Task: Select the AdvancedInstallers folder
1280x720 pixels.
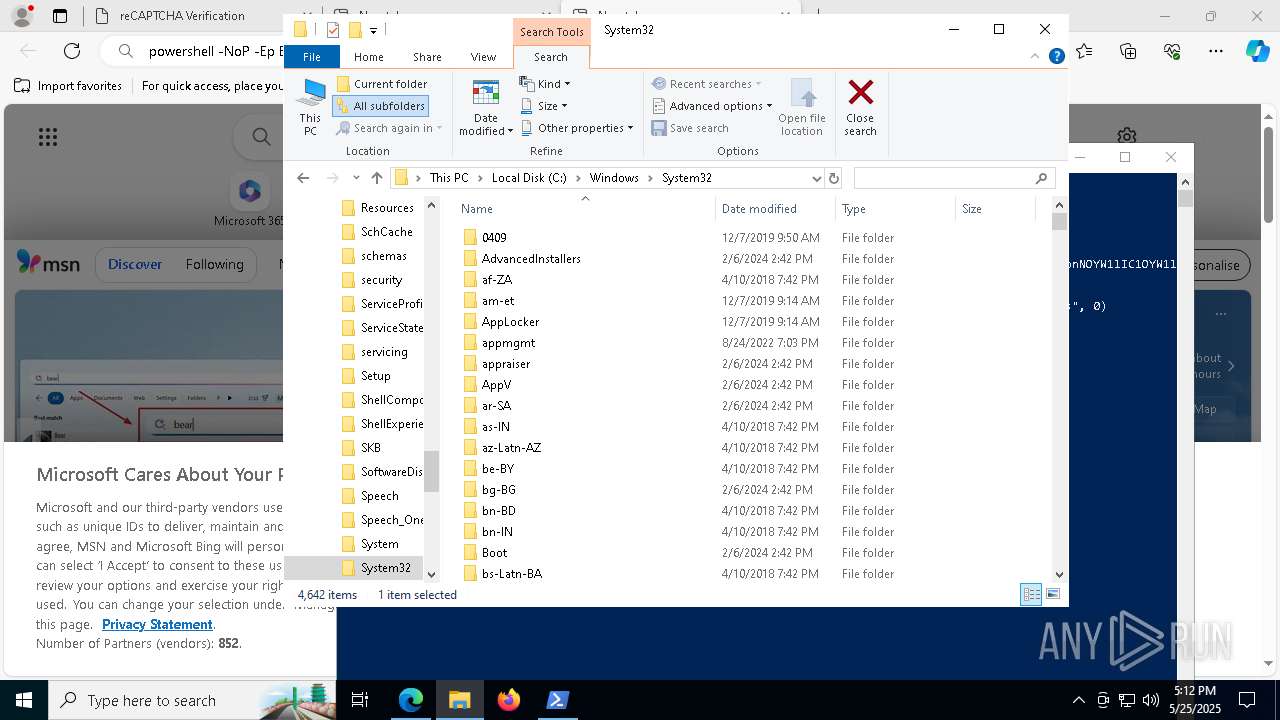Action: (x=531, y=259)
